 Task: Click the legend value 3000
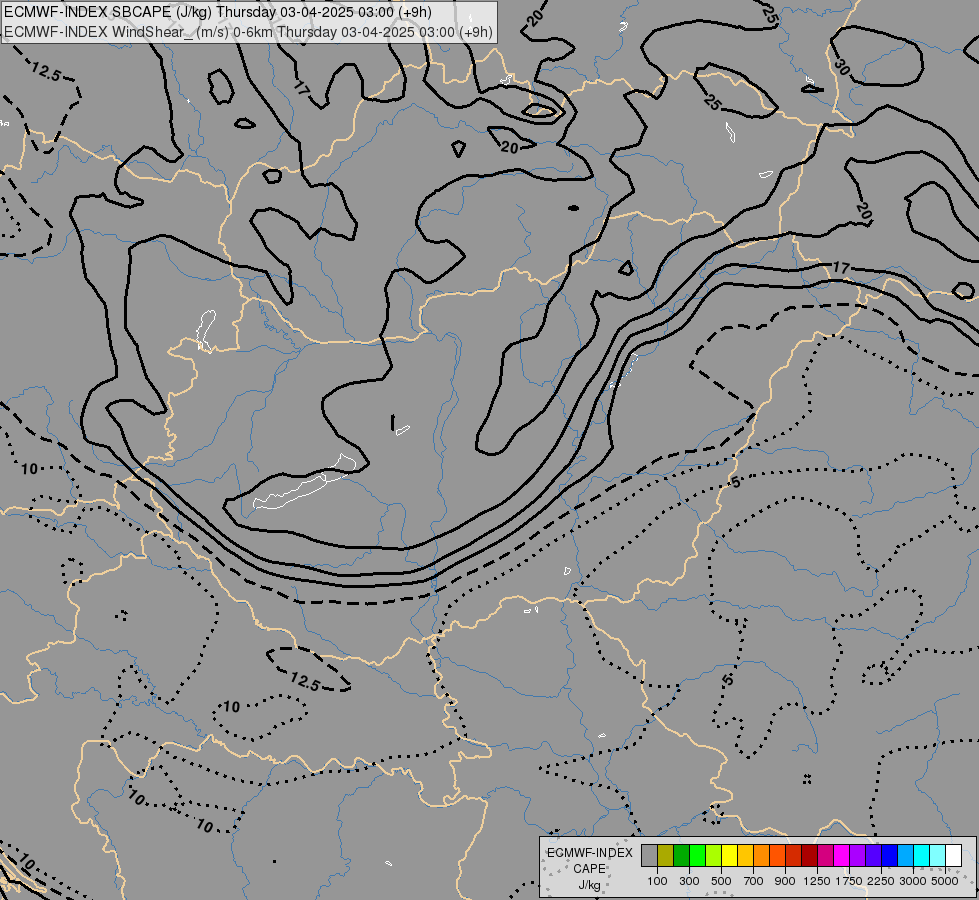(913, 881)
